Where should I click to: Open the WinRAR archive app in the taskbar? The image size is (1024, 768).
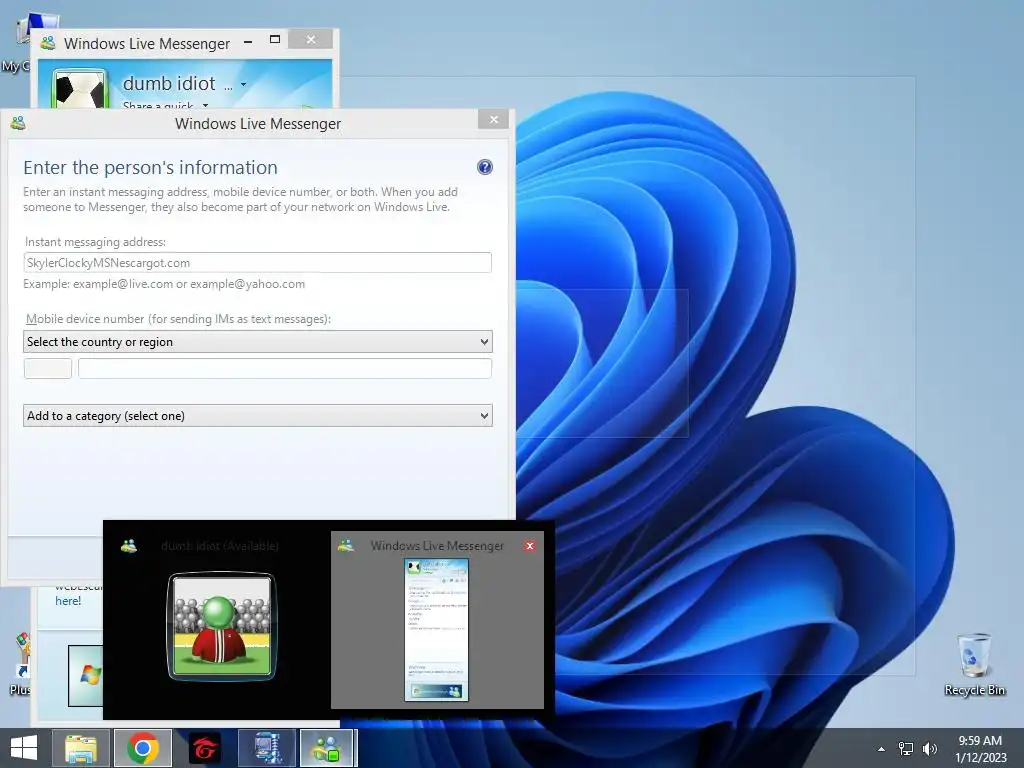[x=267, y=748]
